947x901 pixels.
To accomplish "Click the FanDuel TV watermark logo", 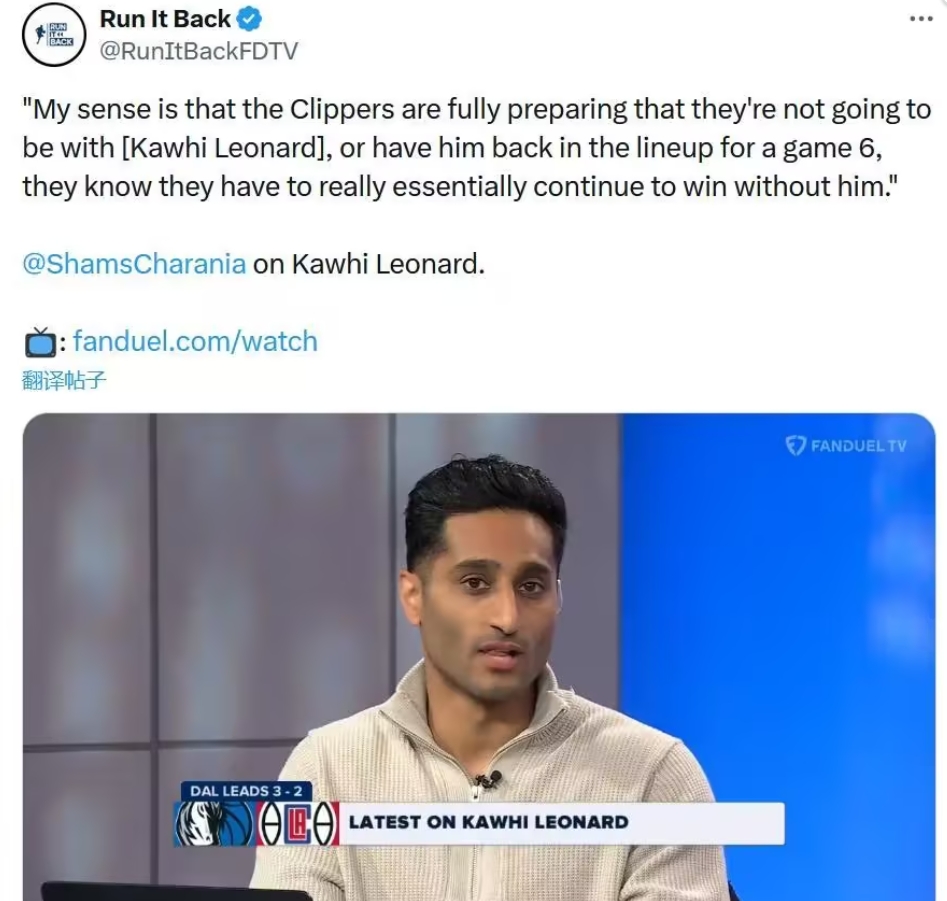I will pyautogui.click(x=846, y=446).
